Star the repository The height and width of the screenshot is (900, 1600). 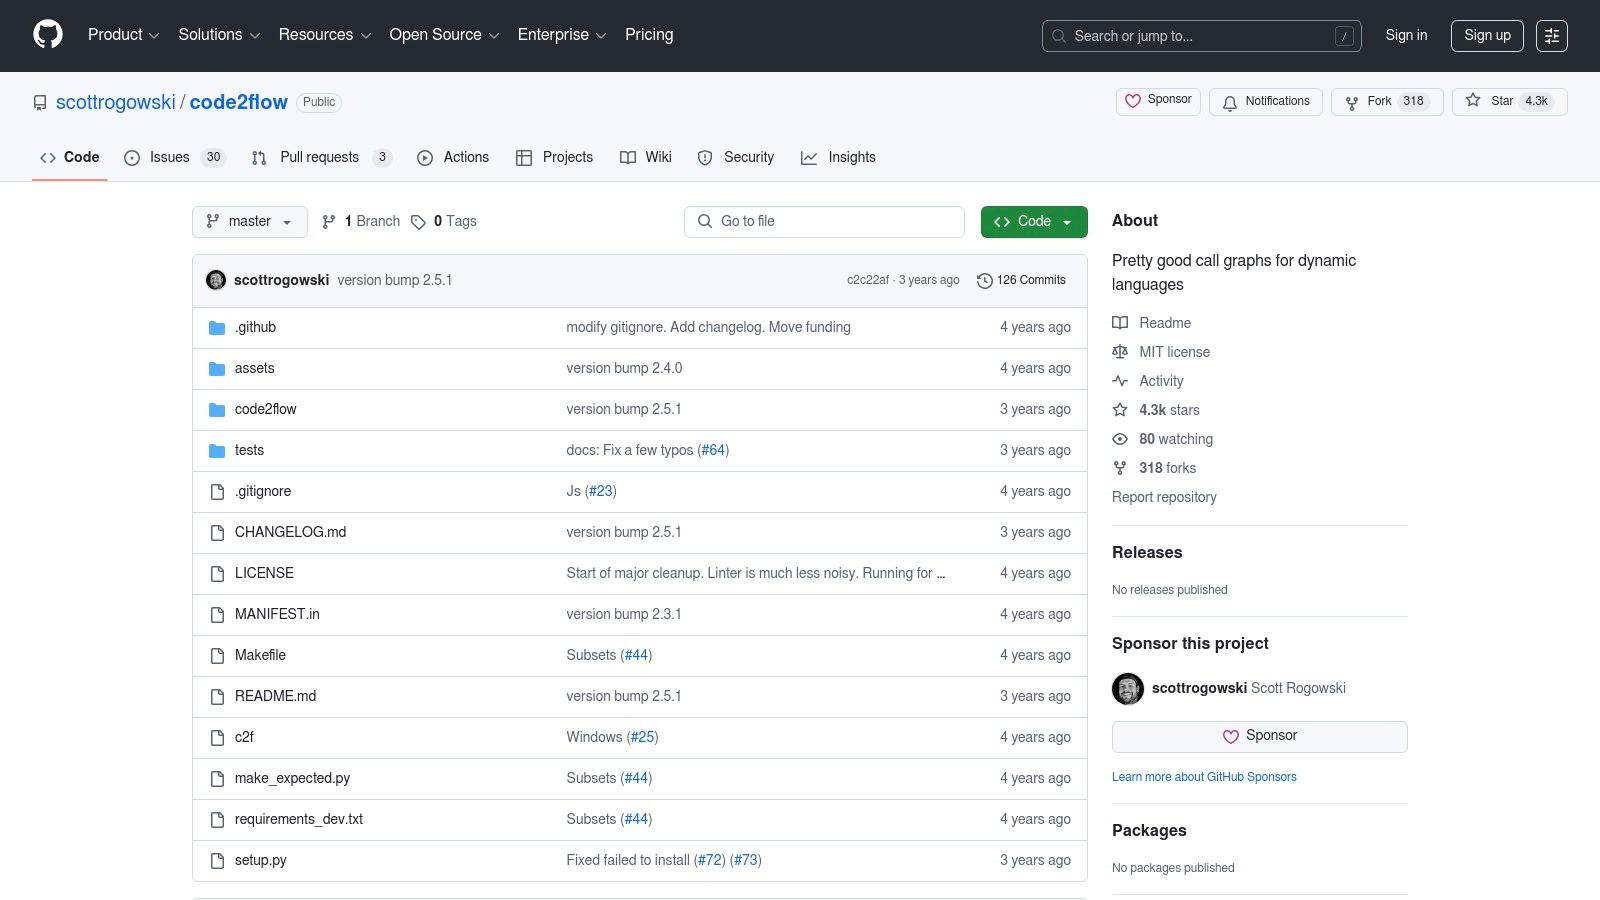tap(1510, 102)
